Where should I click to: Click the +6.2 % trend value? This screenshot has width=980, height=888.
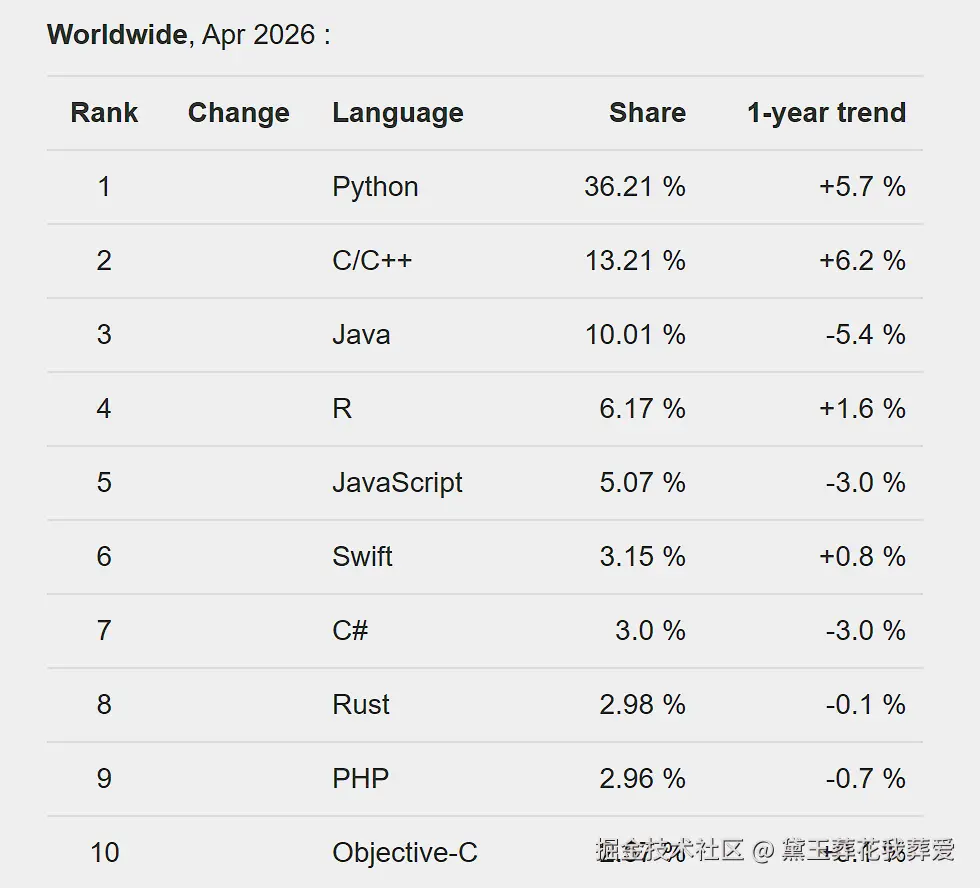862,261
